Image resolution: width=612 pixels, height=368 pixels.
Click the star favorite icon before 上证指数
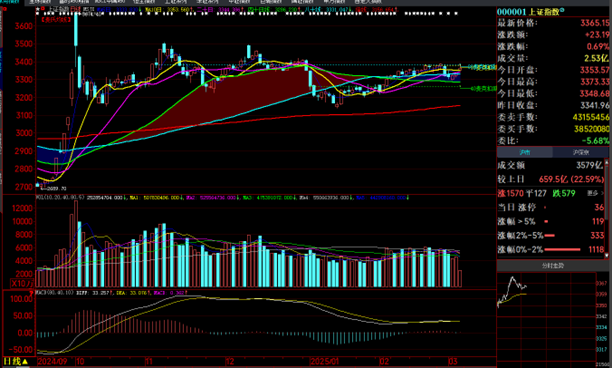pyautogui.click(x=38, y=9)
